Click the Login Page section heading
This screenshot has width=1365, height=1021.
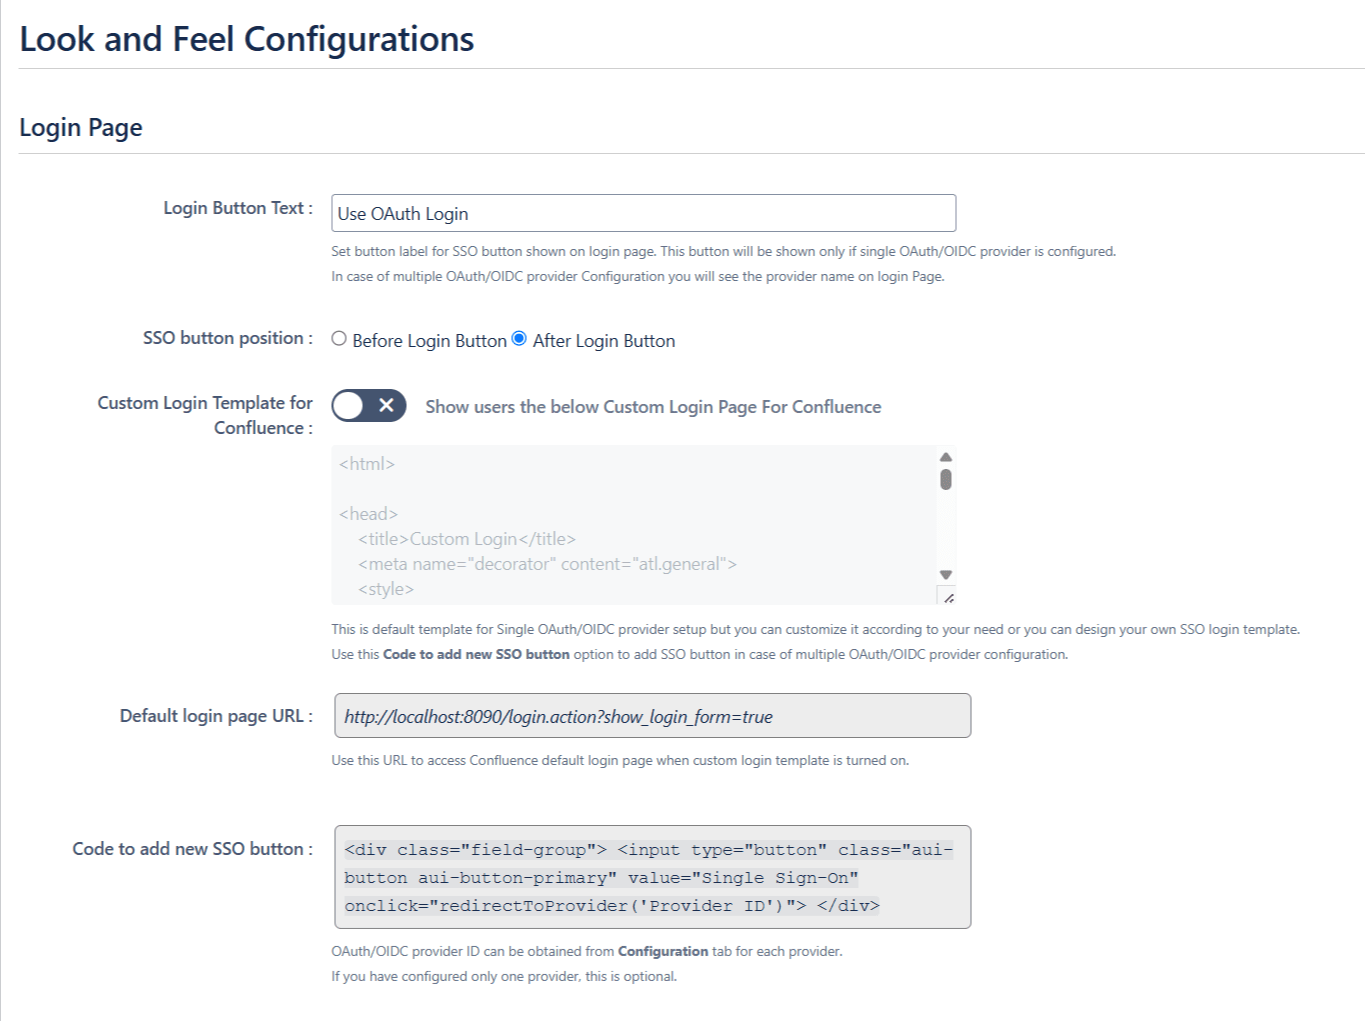coord(81,128)
